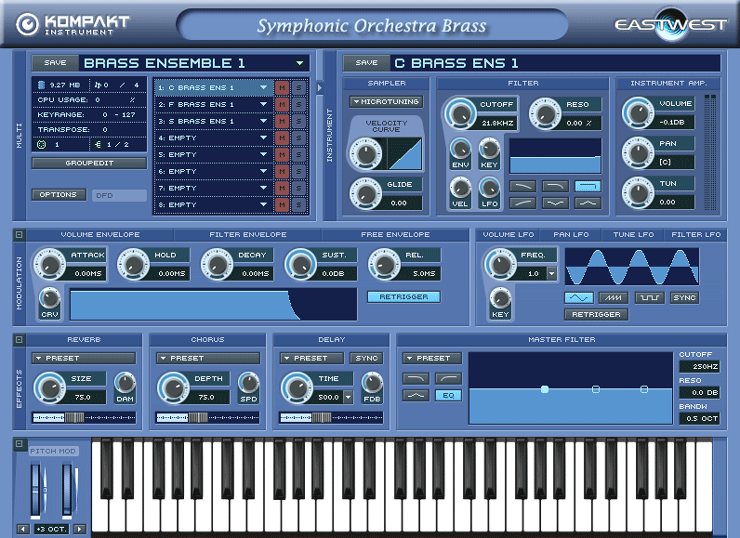
Task: Click the instrument Tune knob
Action: (638, 193)
